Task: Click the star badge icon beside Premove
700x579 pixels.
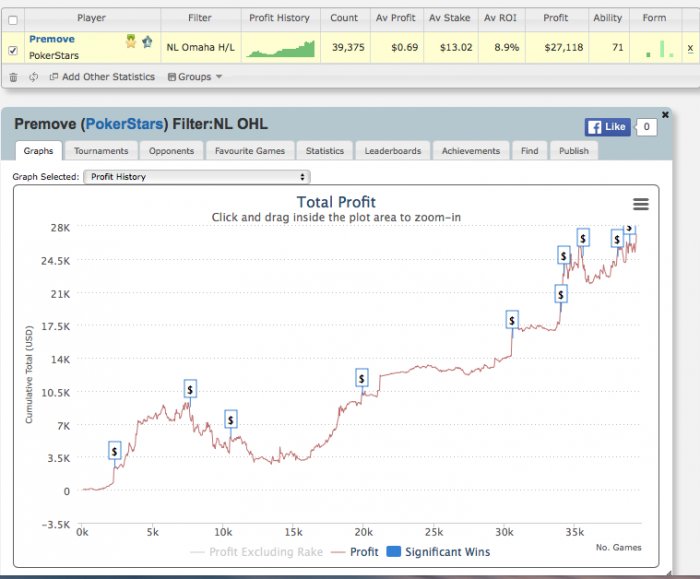Action: (x=147, y=42)
